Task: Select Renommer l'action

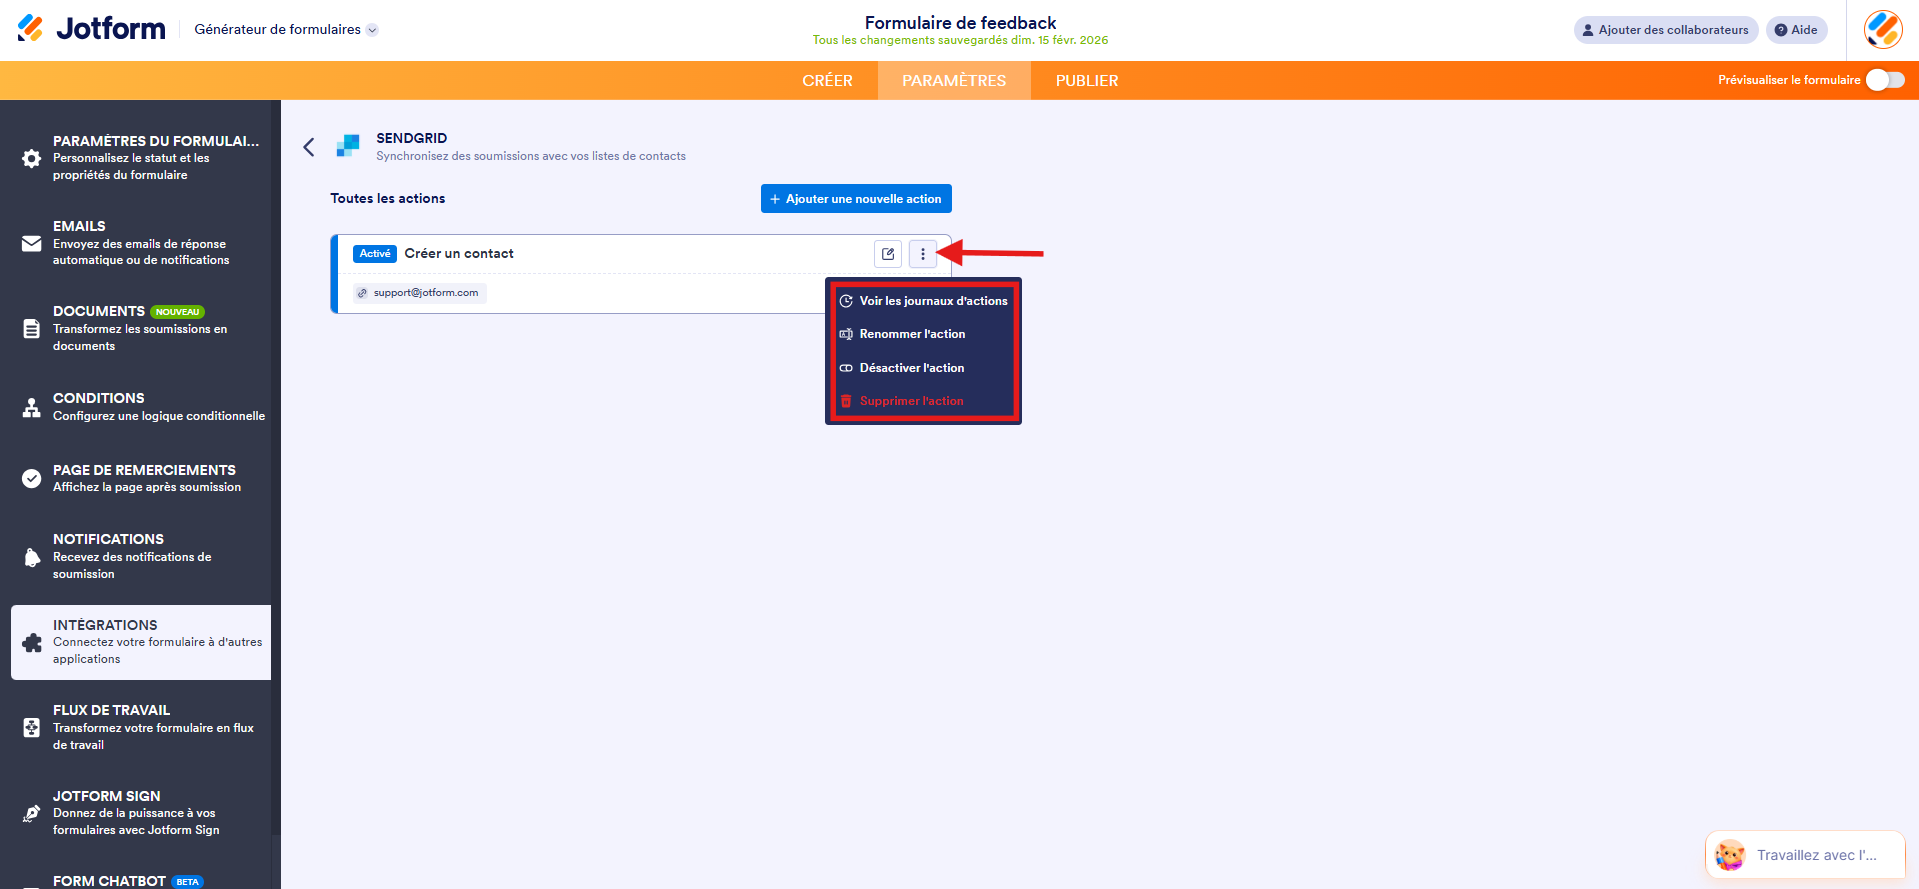Action: (924, 334)
